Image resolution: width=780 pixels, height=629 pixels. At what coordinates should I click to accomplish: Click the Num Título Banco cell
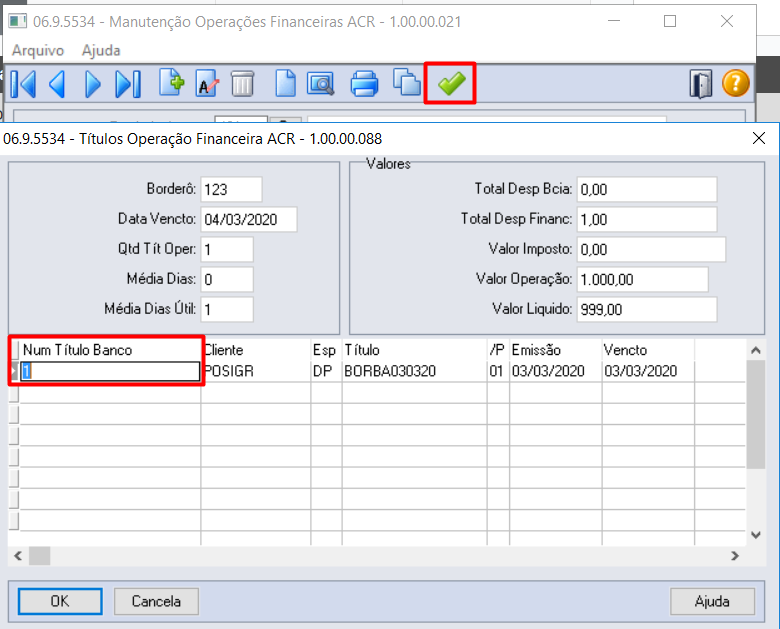110,371
